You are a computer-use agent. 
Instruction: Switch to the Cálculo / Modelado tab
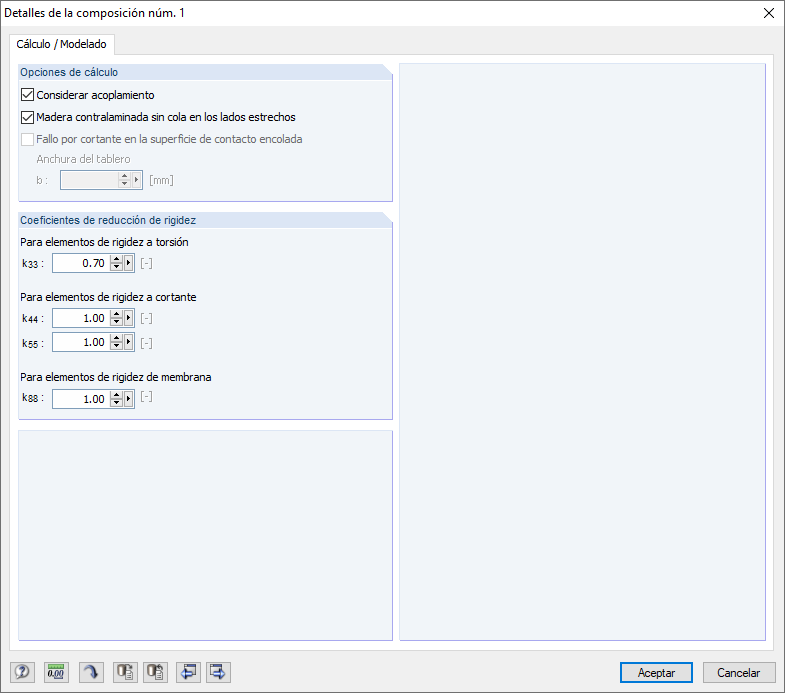[62, 44]
